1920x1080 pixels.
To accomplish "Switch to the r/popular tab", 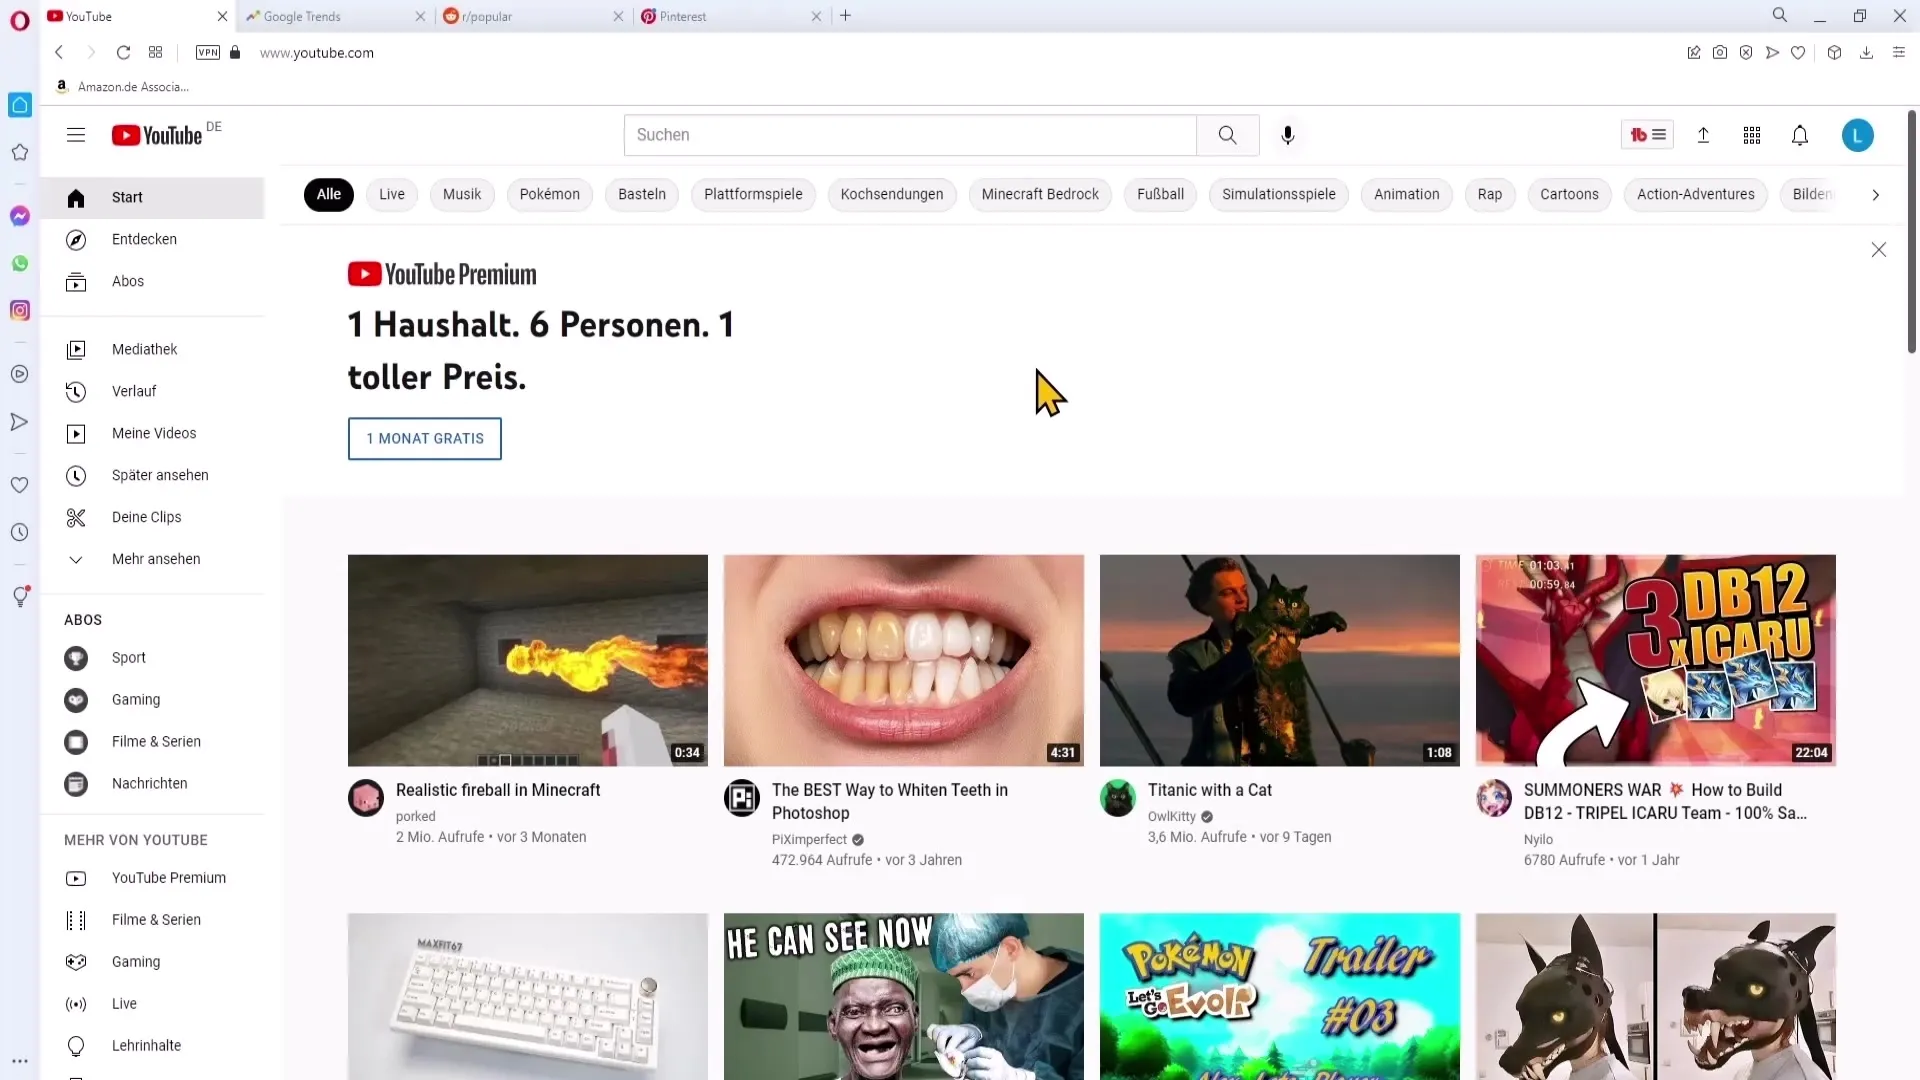I will 533,16.
